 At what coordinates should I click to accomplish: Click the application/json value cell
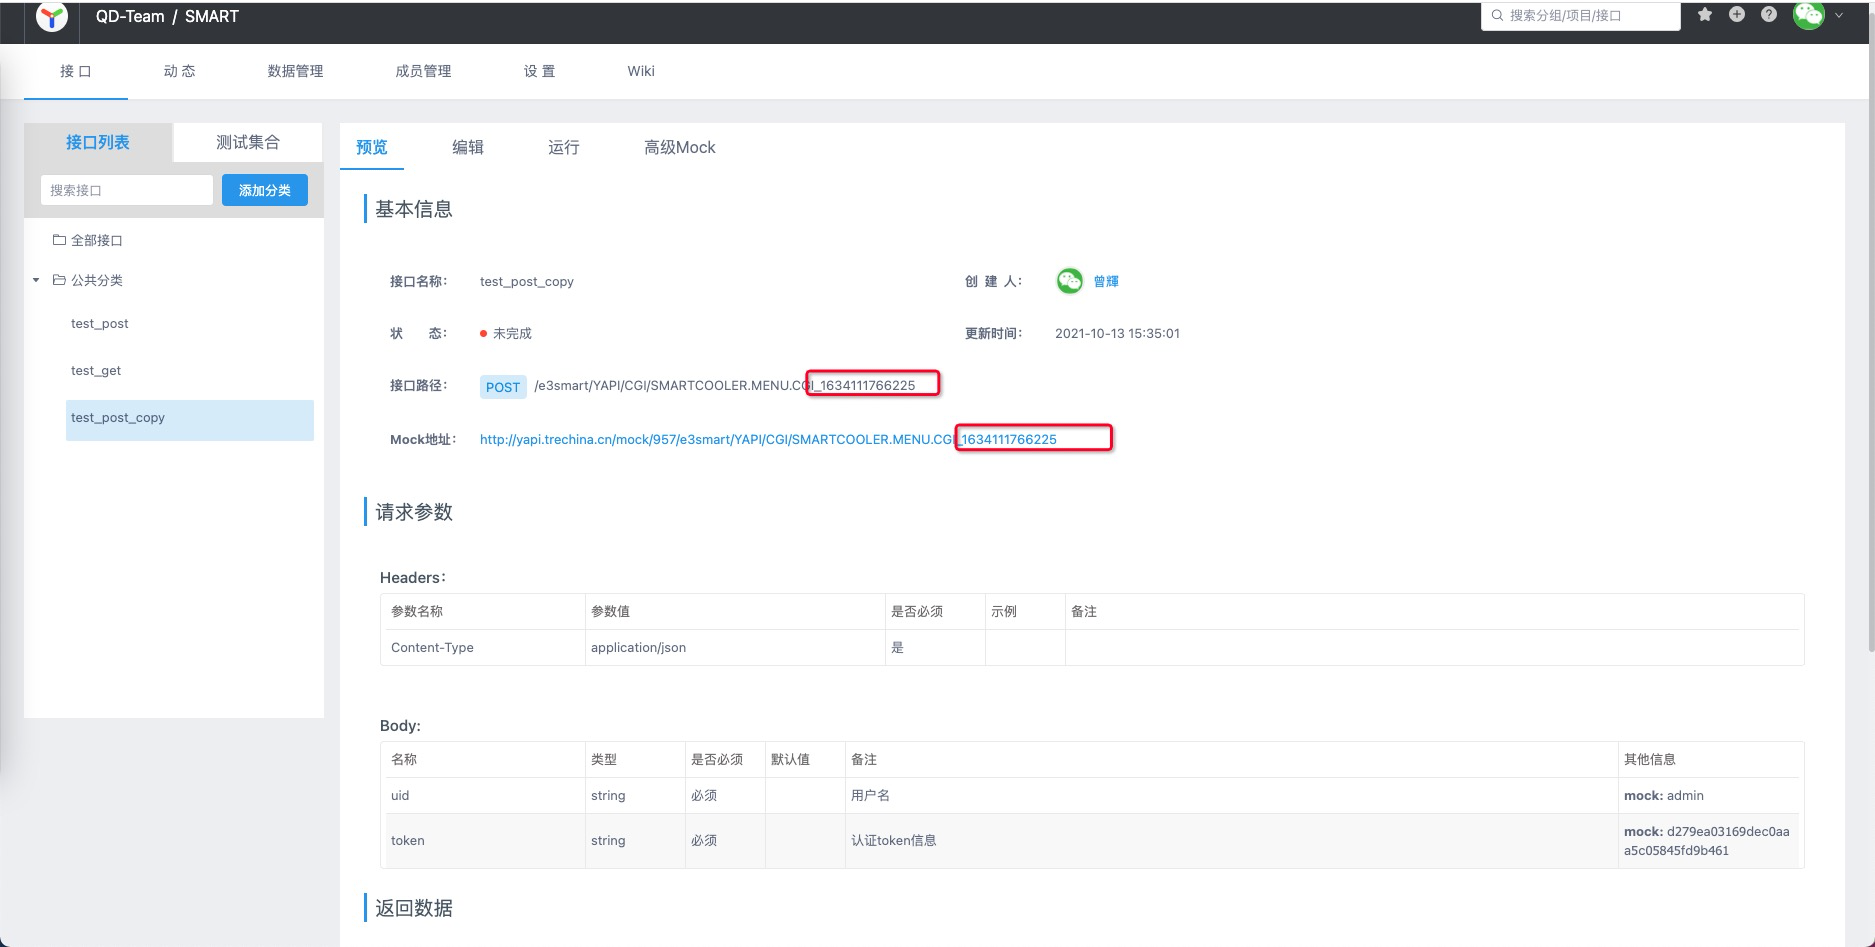coord(735,648)
